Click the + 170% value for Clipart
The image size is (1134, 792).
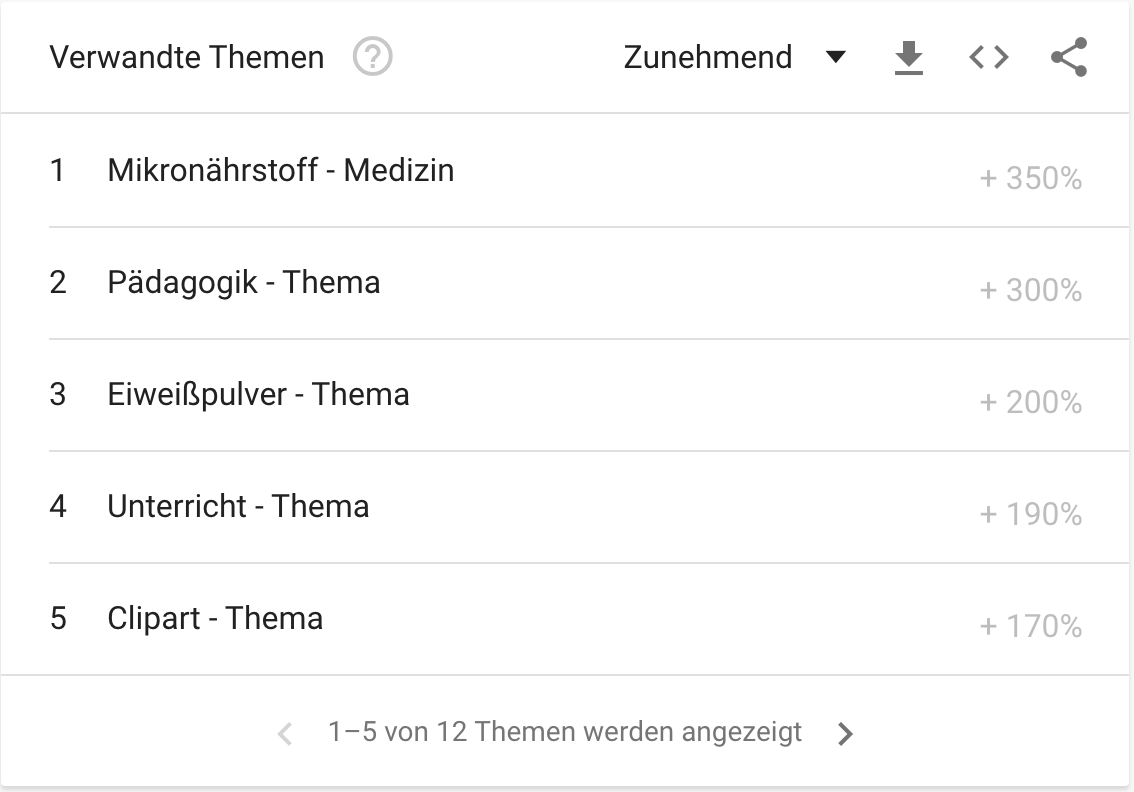pyautogui.click(x=1031, y=626)
